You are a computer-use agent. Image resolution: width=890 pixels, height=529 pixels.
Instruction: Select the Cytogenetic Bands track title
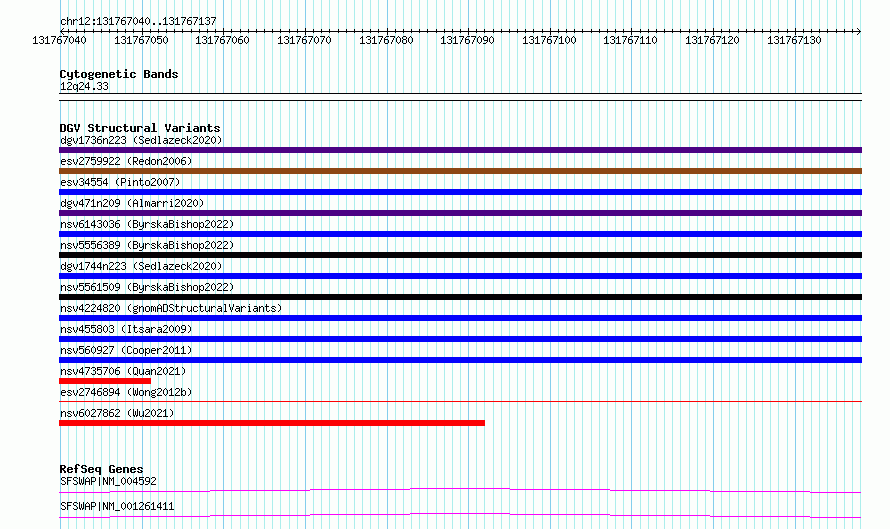(x=119, y=74)
